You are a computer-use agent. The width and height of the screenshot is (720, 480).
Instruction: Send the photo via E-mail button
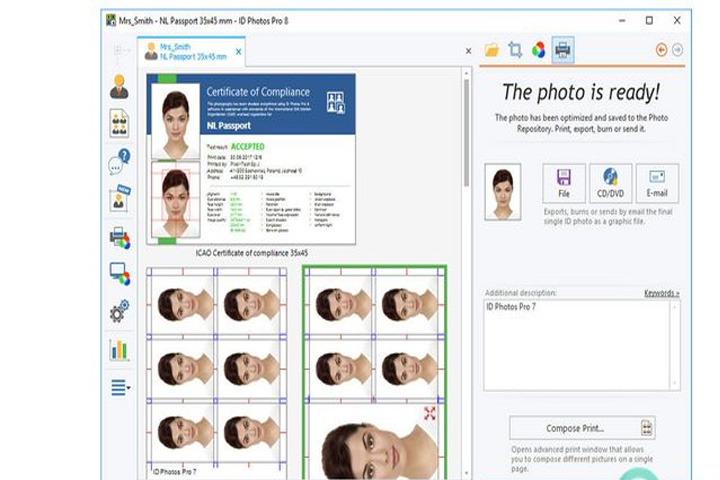tap(657, 183)
